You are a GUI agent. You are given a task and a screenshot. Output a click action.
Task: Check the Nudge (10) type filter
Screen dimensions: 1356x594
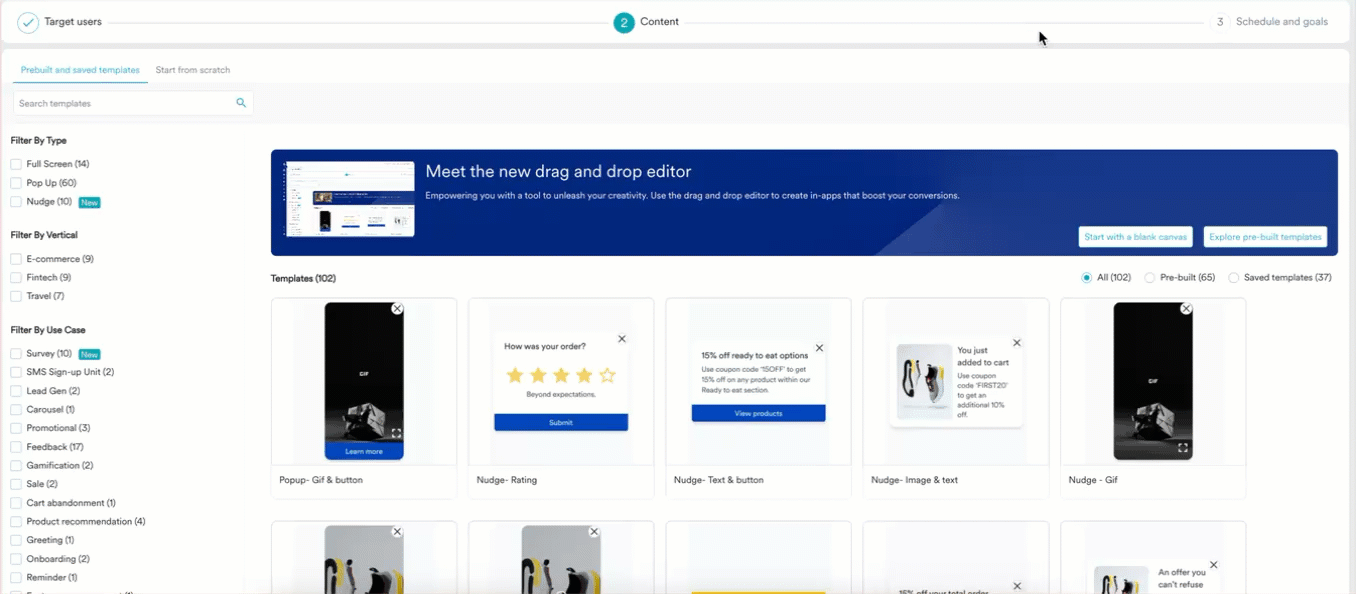coord(16,202)
